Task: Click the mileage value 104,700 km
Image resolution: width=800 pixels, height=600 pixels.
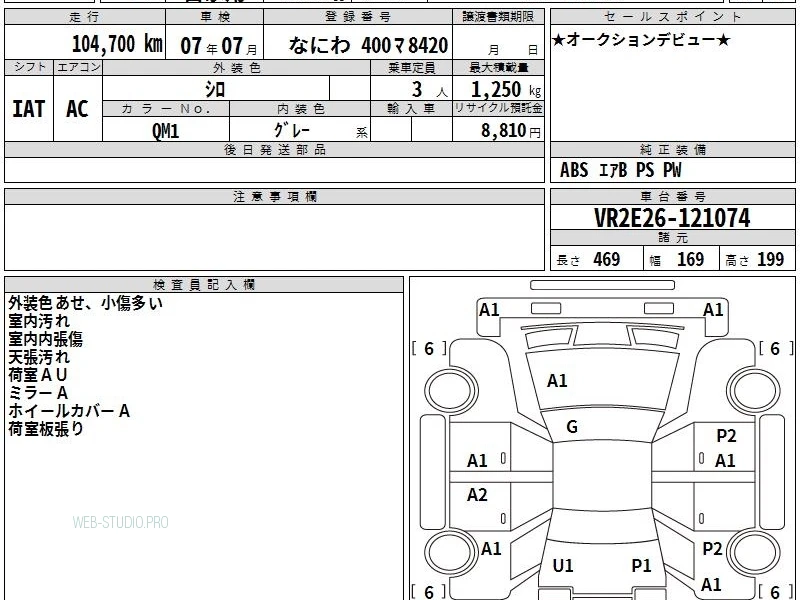Action: click(117, 44)
